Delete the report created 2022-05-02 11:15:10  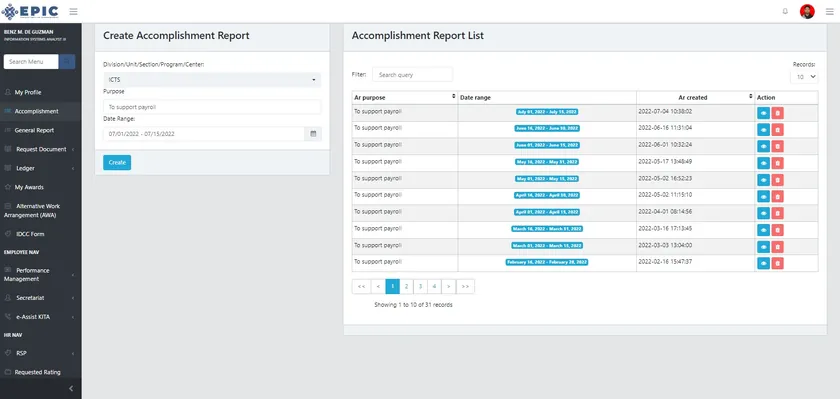pyautogui.click(x=777, y=197)
